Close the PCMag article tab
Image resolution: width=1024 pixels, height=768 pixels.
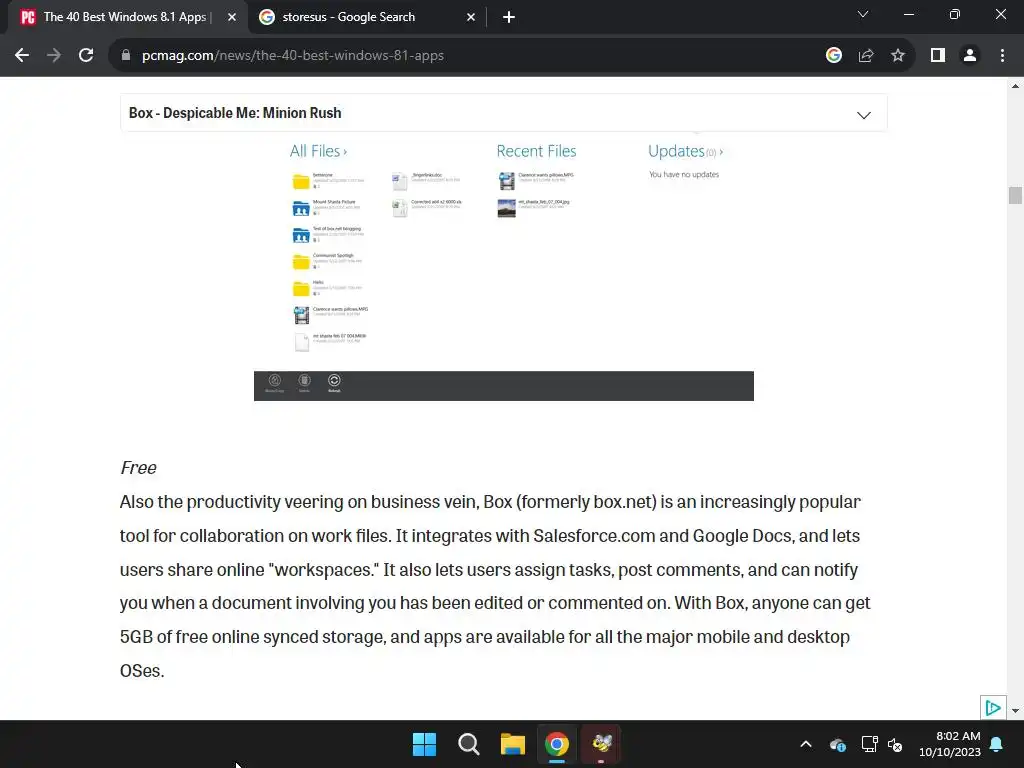pos(232,18)
